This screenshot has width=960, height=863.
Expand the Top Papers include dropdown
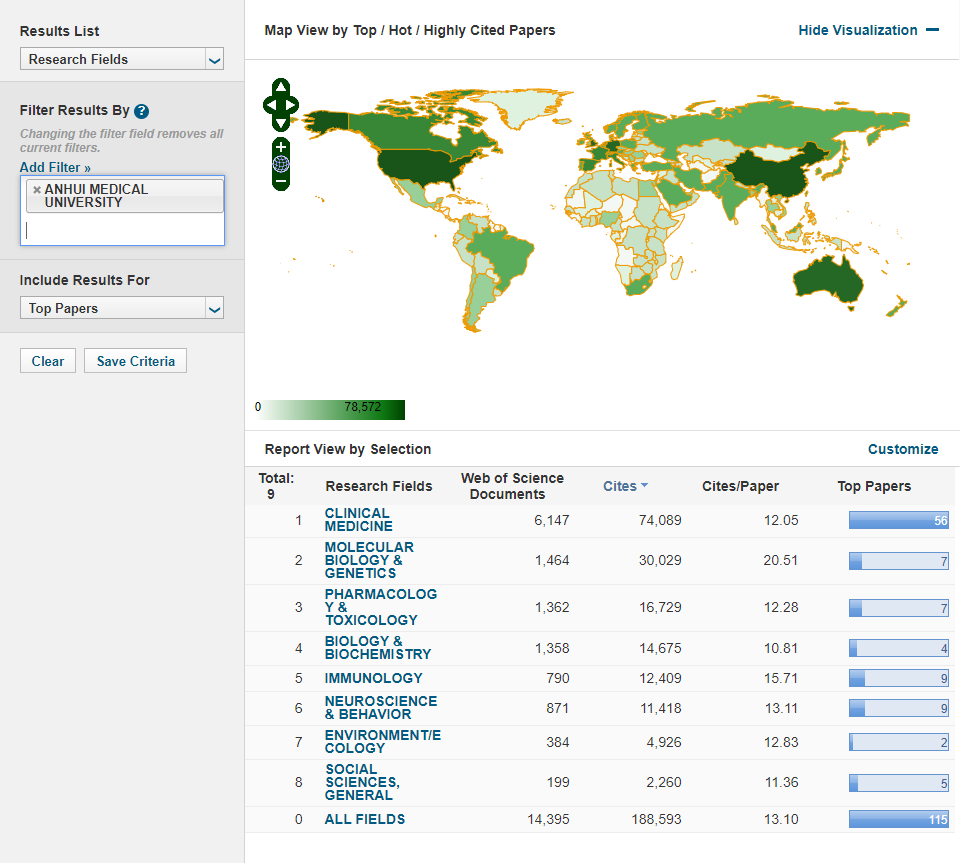click(x=122, y=308)
